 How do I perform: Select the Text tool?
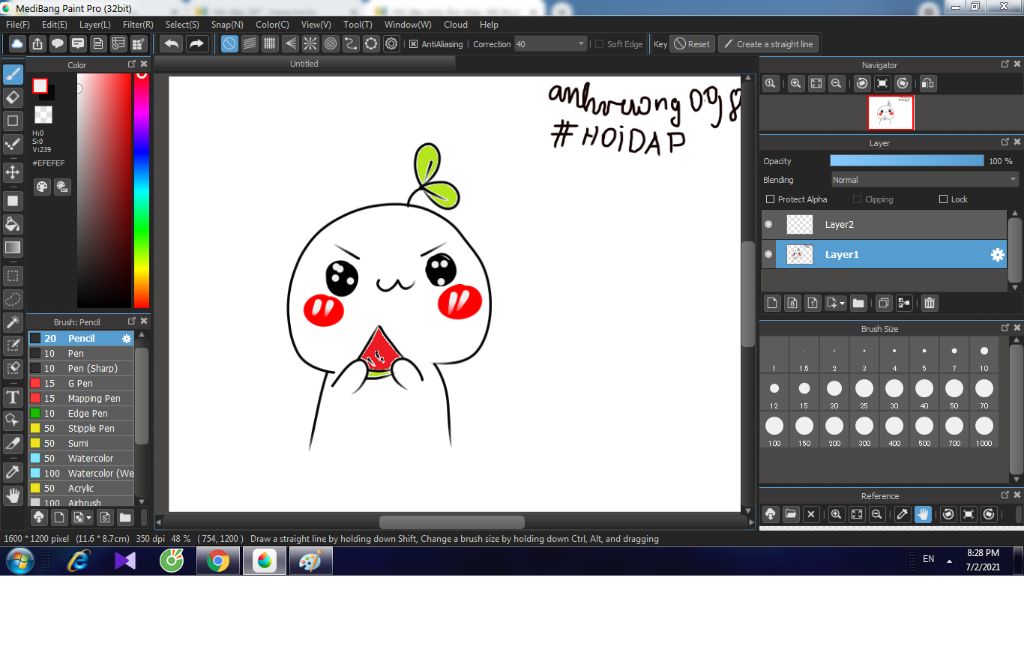pos(12,397)
